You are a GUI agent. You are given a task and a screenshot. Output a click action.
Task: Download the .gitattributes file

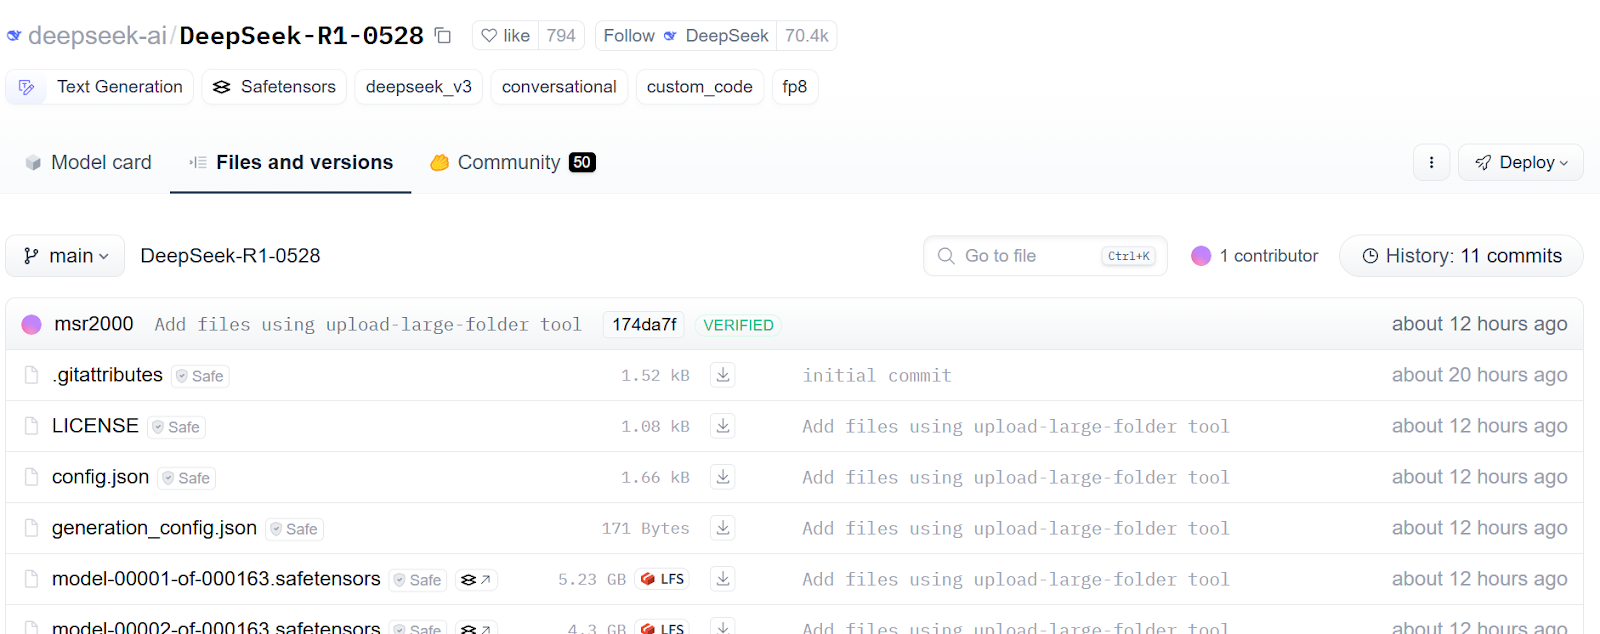(x=723, y=375)
